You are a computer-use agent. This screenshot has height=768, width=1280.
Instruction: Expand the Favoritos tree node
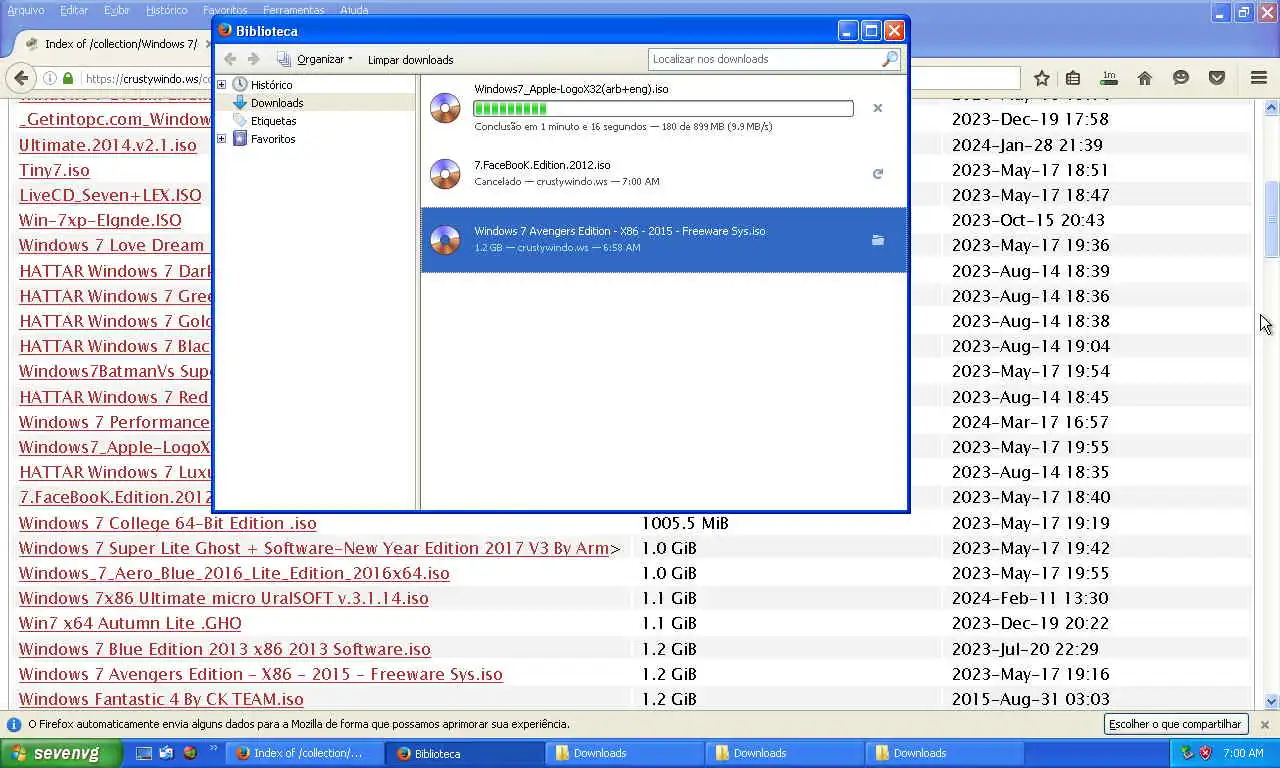click(221, 139)
